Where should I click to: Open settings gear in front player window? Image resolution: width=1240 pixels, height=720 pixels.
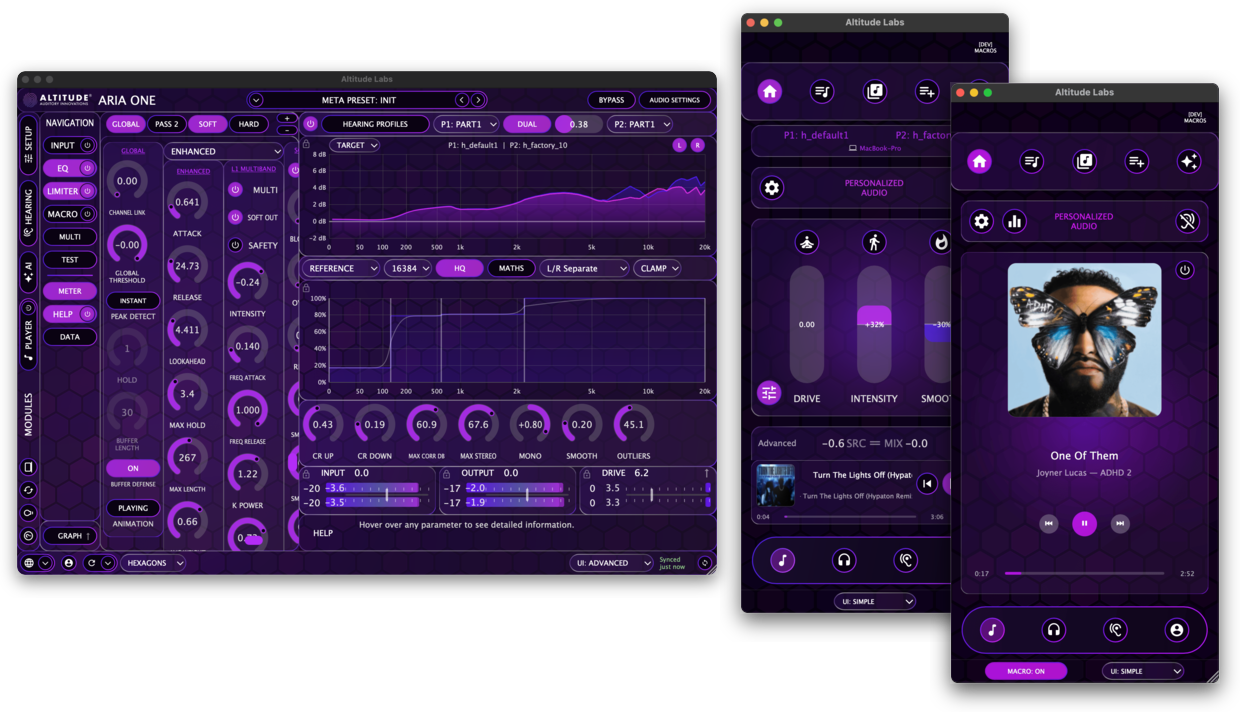click(982, 221)
